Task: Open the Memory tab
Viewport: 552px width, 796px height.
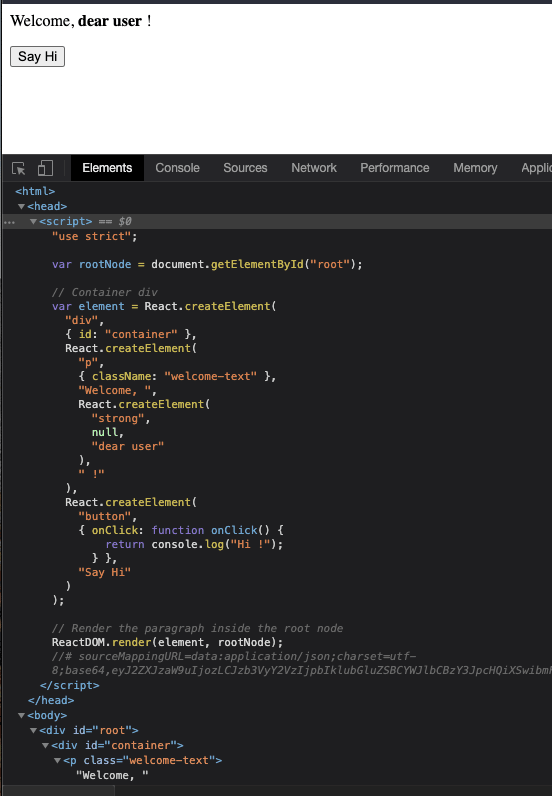Action: pyautogui.click(x=475, y=168)
